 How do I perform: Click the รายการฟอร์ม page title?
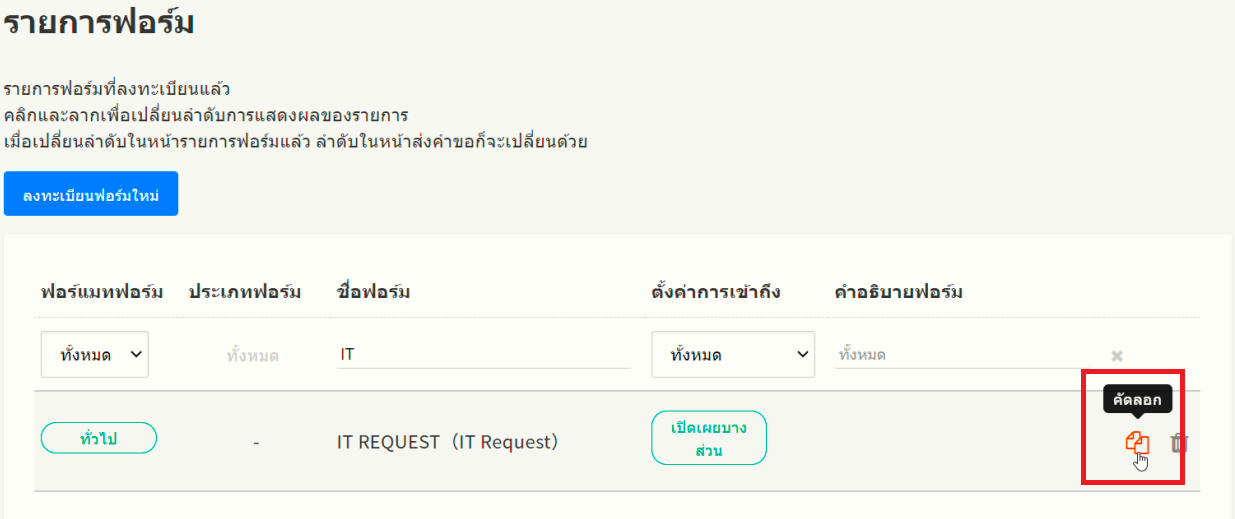(x=98, y=22)
